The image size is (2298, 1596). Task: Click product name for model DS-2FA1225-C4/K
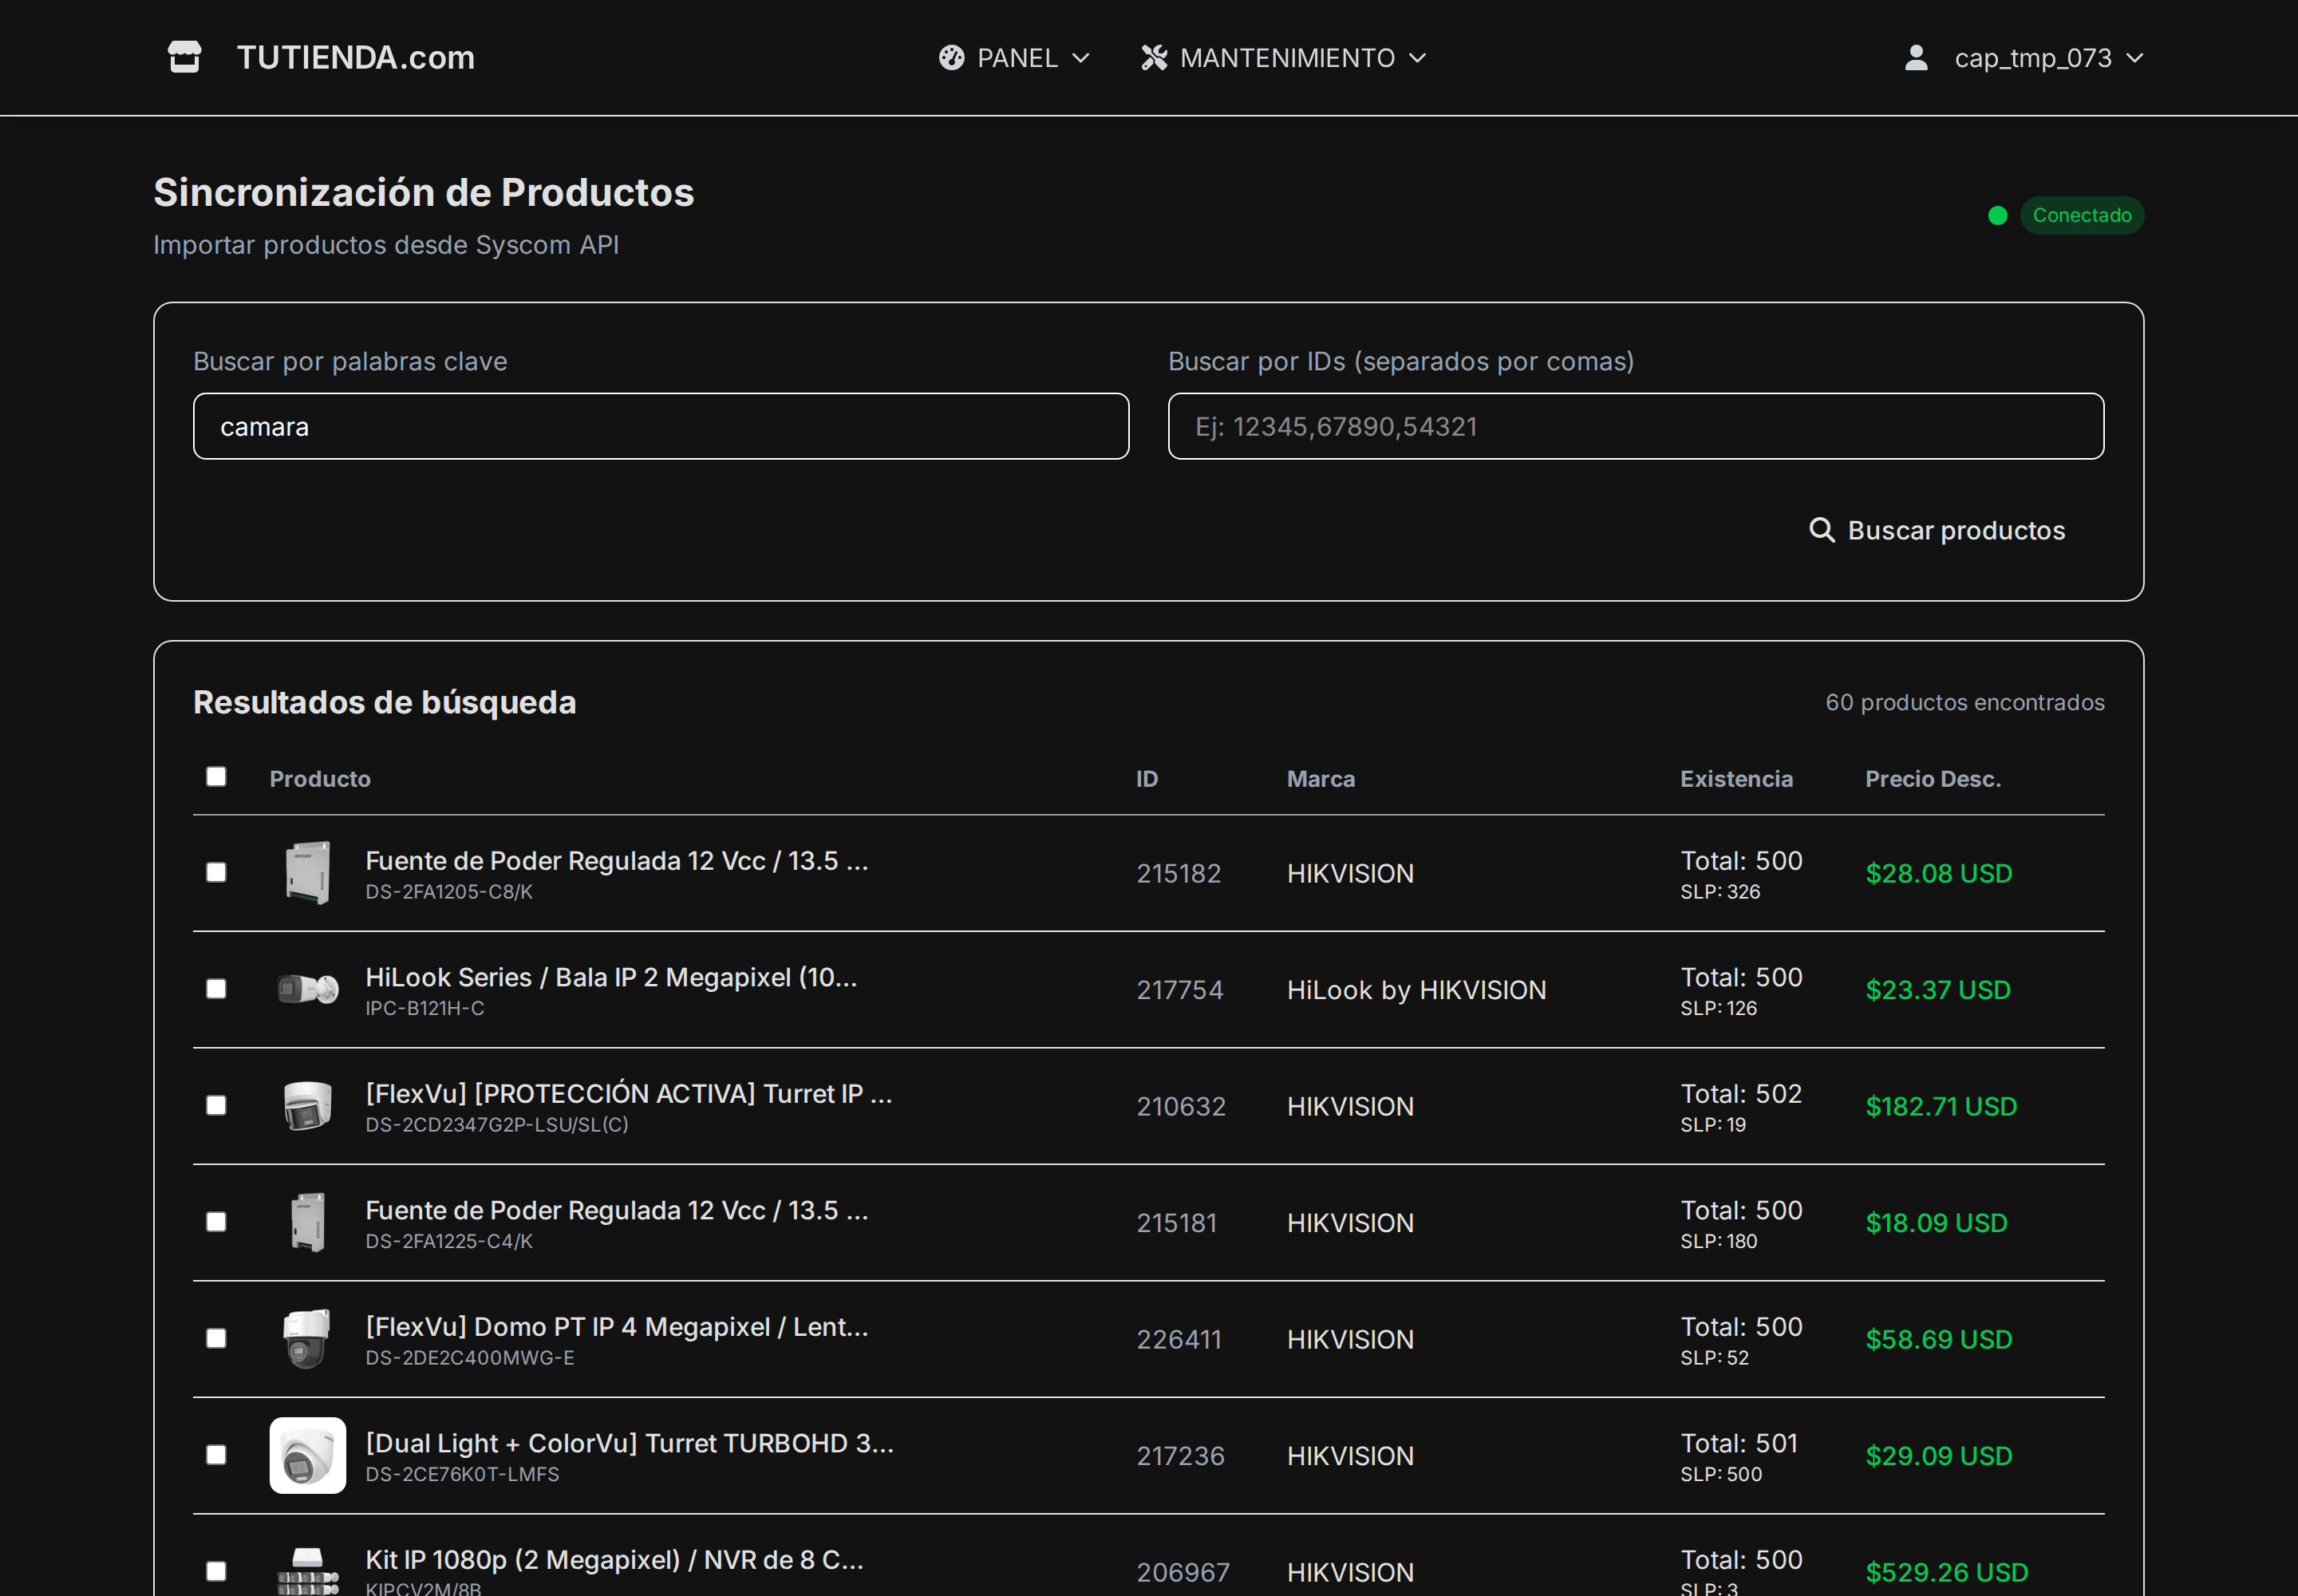click(x=617, y=1210)
